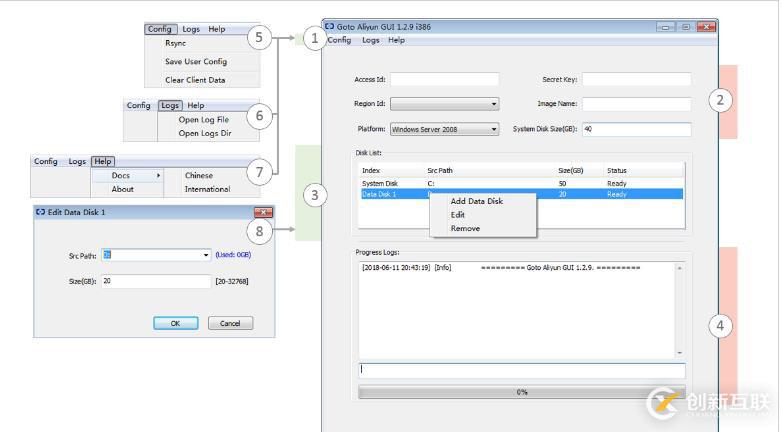Image resolution: width=781 pixels, height=432 pixels.
Task: Maximize the Goto Aliyun GUI window
Action: coord(686,27)
